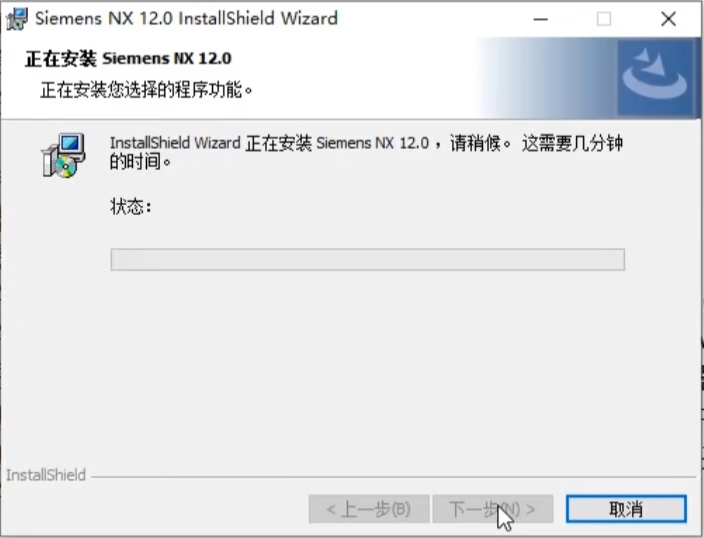
Task: Click the disabled 下一步(N) next button
Action: [x=493, y=509]
